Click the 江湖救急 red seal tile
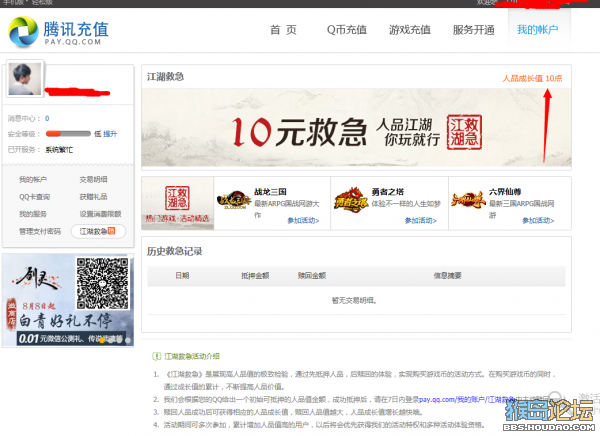Viewport: 600px width, 436px height. point(178,203)
